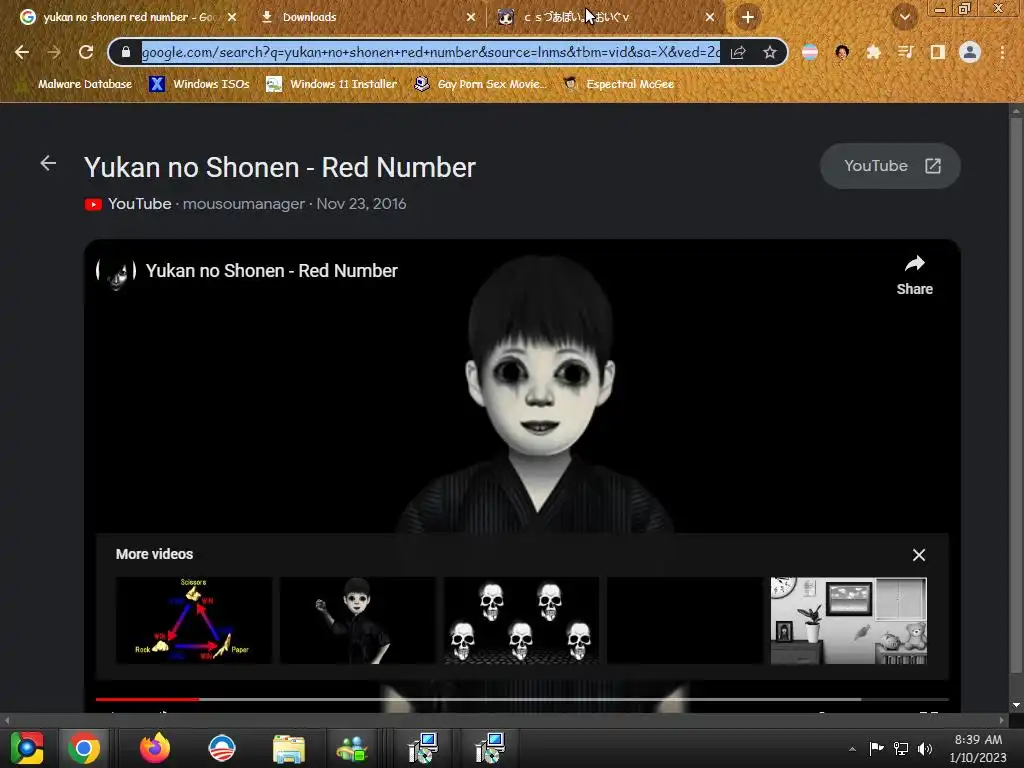This screenshot has width=1024, height=768.
Task: Open the Malware Database bookmark
Action: 76,84
